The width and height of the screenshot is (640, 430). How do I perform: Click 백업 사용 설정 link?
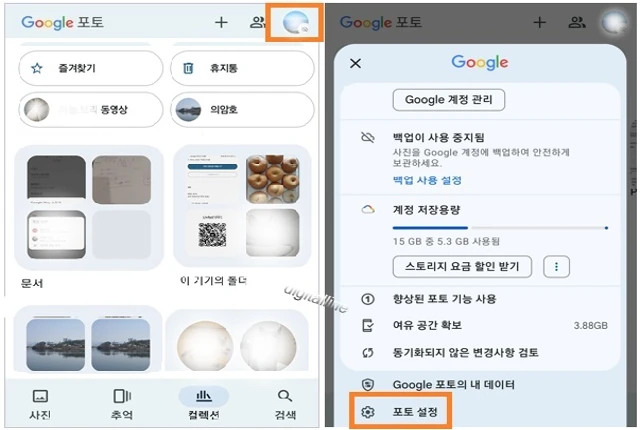(x=427, y=180)
